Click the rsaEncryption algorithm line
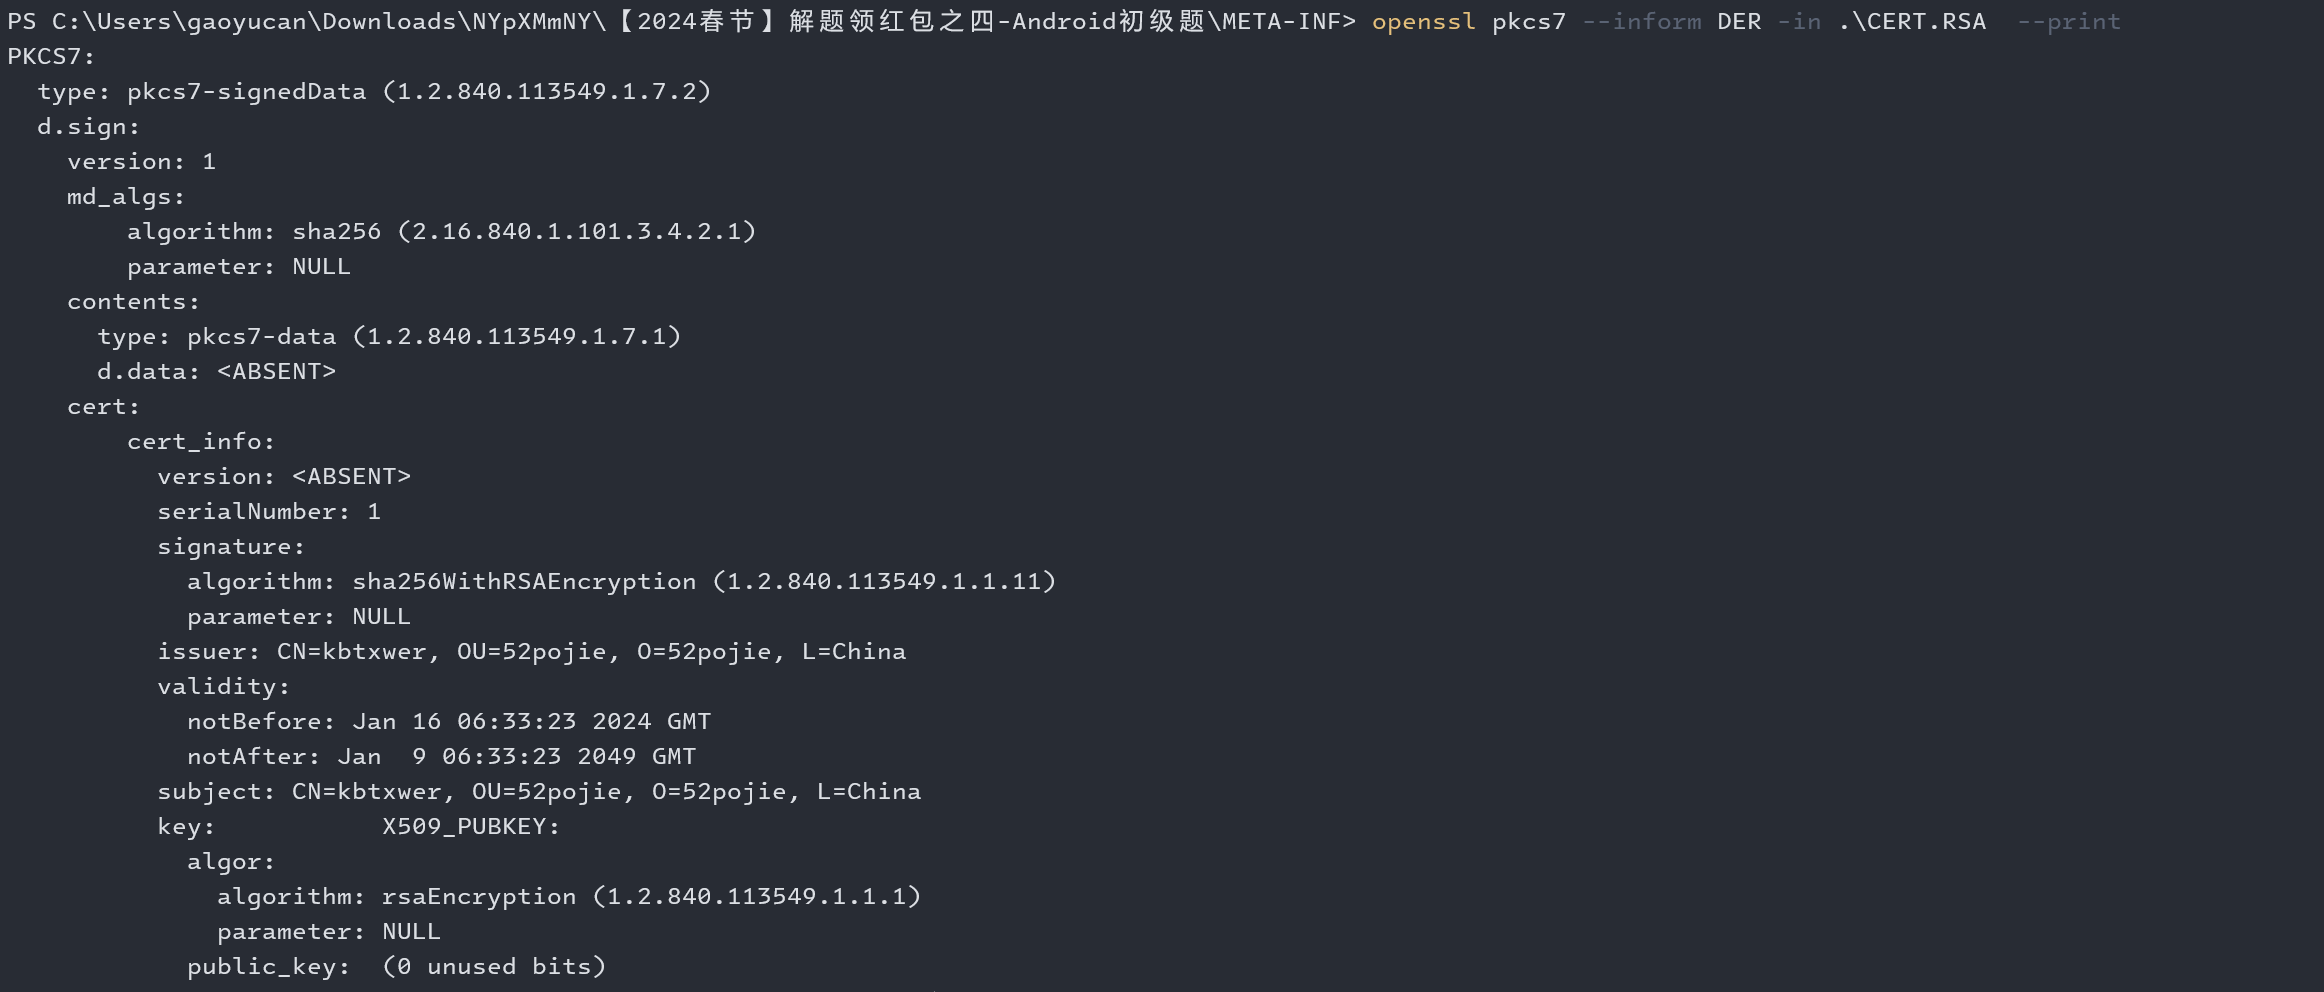2324x992 pixels. click(x=568, y=897)
